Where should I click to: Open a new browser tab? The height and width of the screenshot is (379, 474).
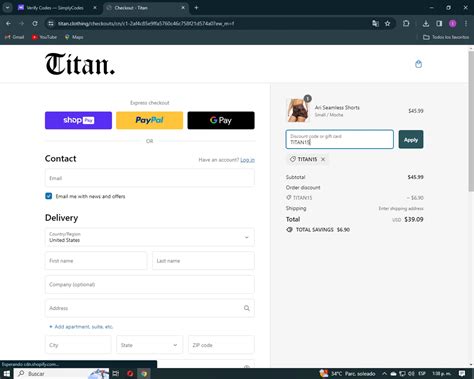(196, 8)
